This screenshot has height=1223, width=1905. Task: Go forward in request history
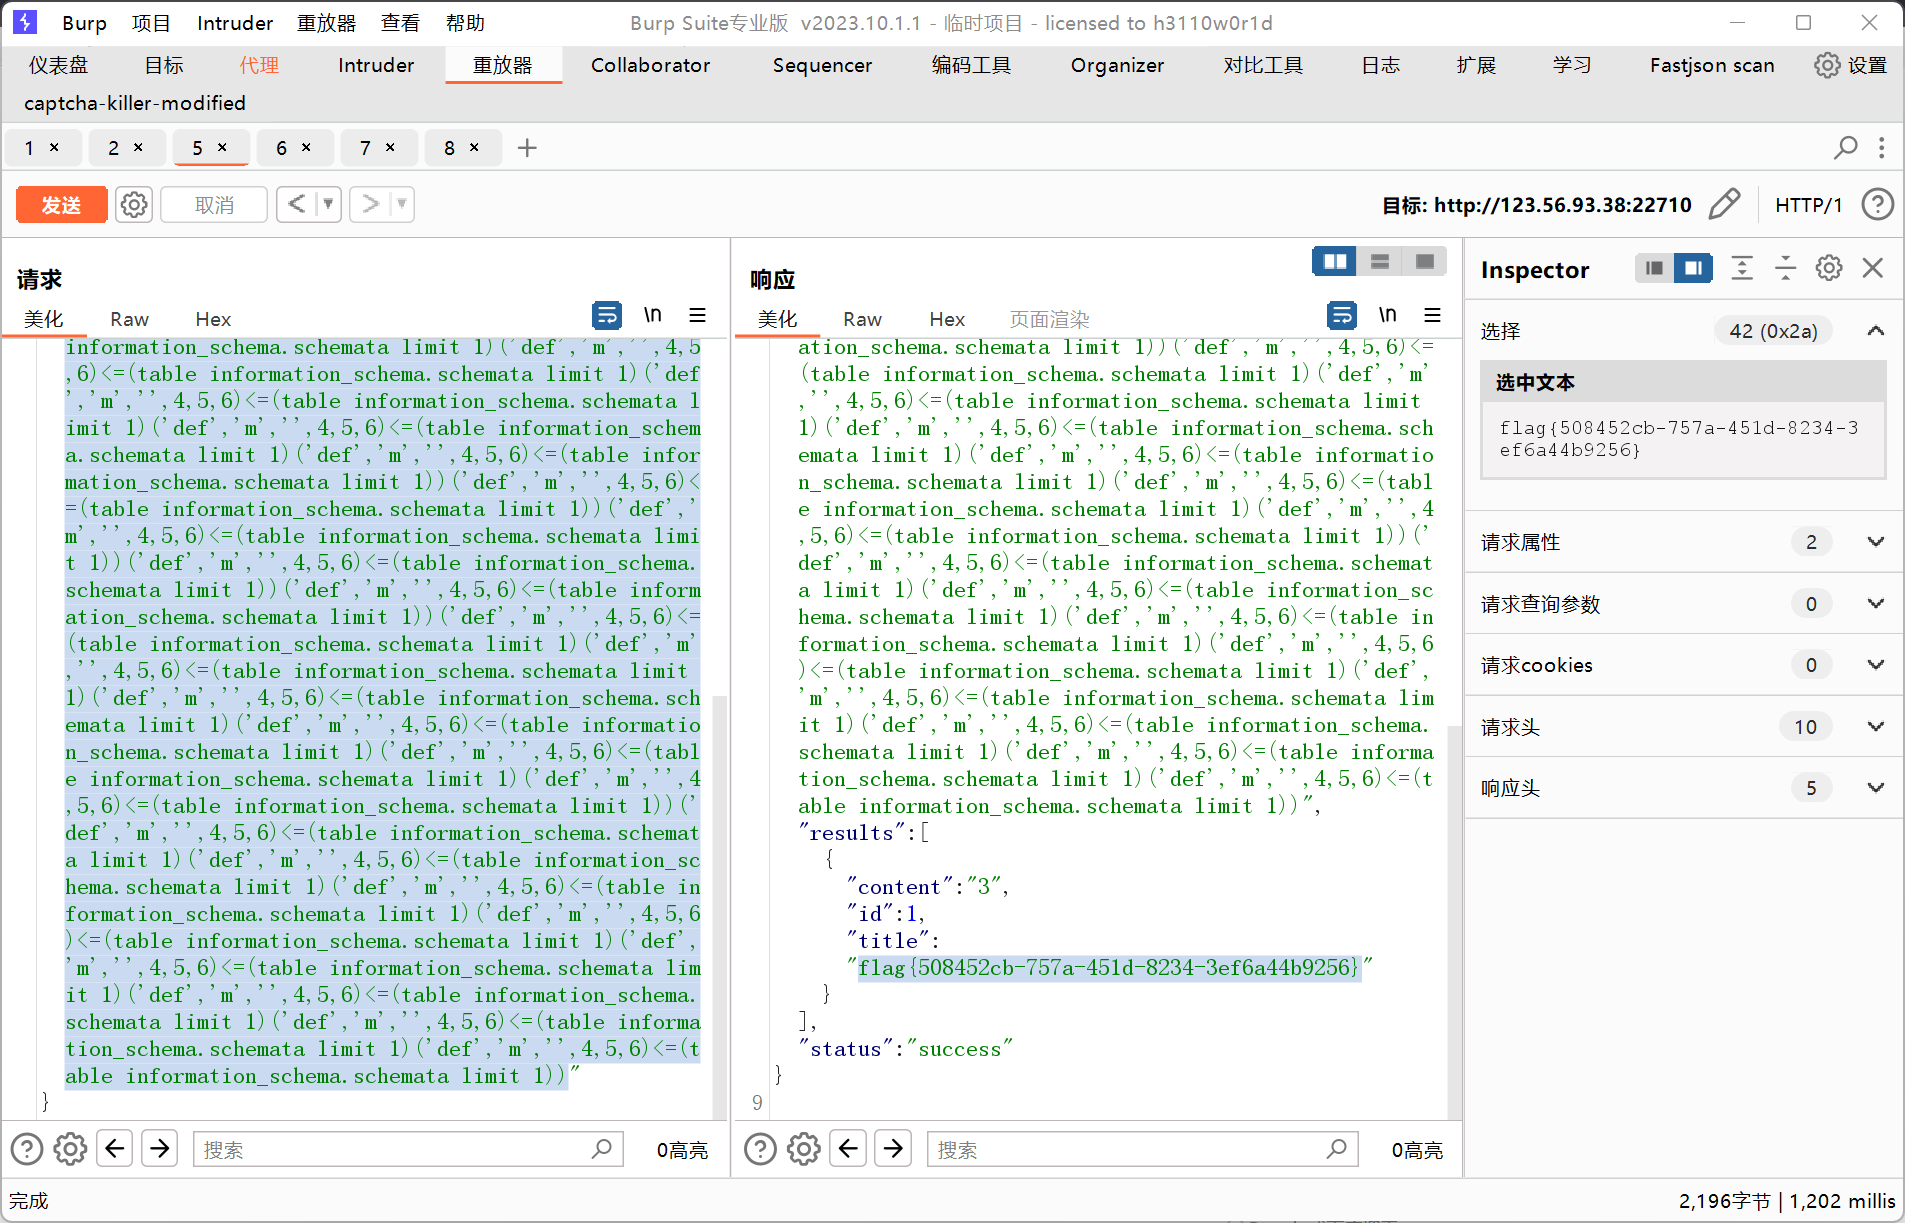371,204
